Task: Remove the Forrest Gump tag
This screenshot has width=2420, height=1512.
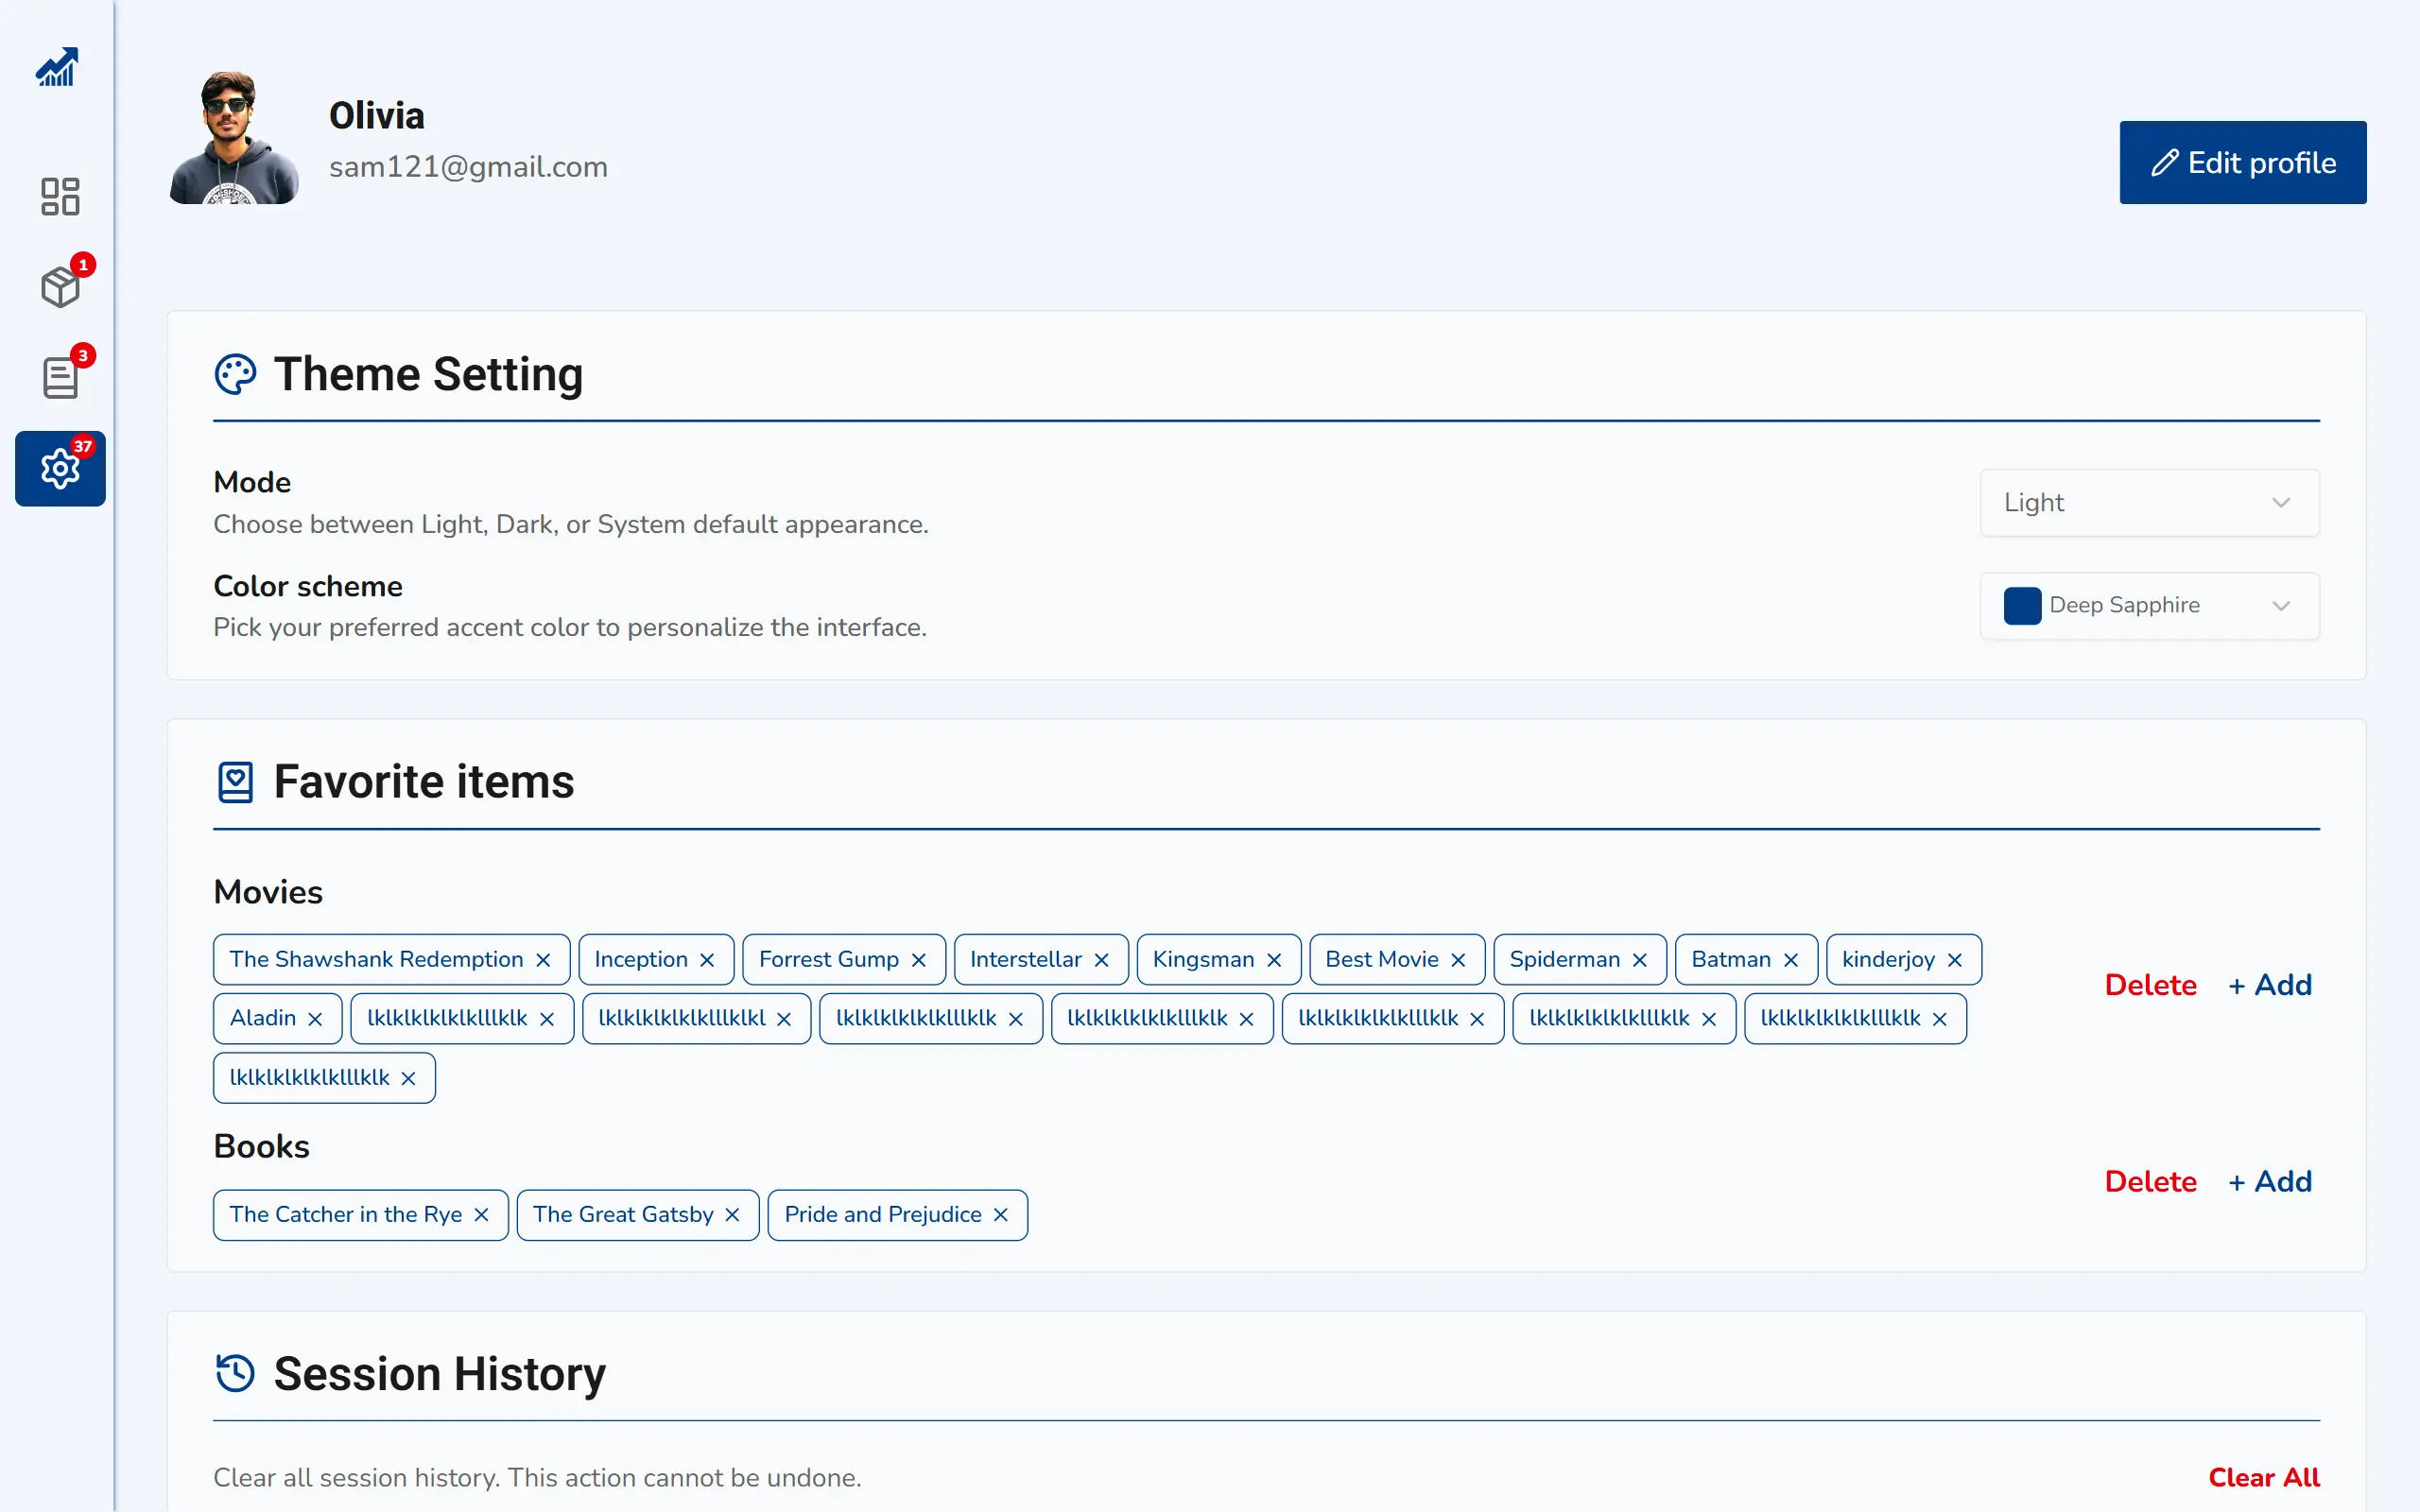Action: coord(919,960)
